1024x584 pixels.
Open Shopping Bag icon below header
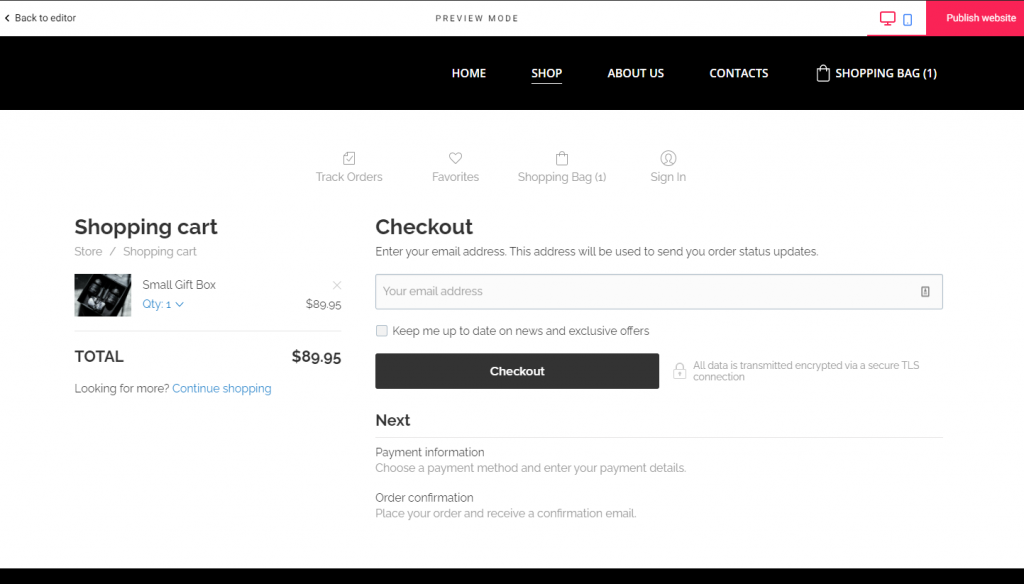point(562,158)
